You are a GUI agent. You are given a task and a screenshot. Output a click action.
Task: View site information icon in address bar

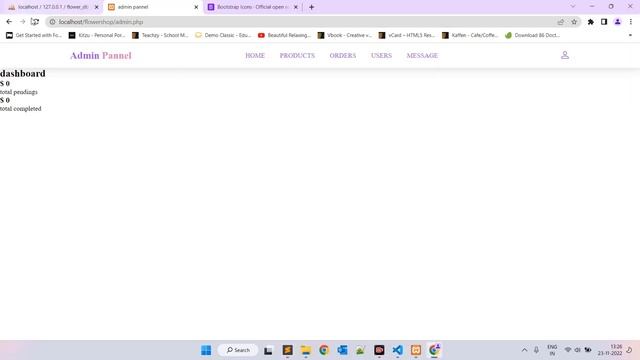tap(52, 22)
